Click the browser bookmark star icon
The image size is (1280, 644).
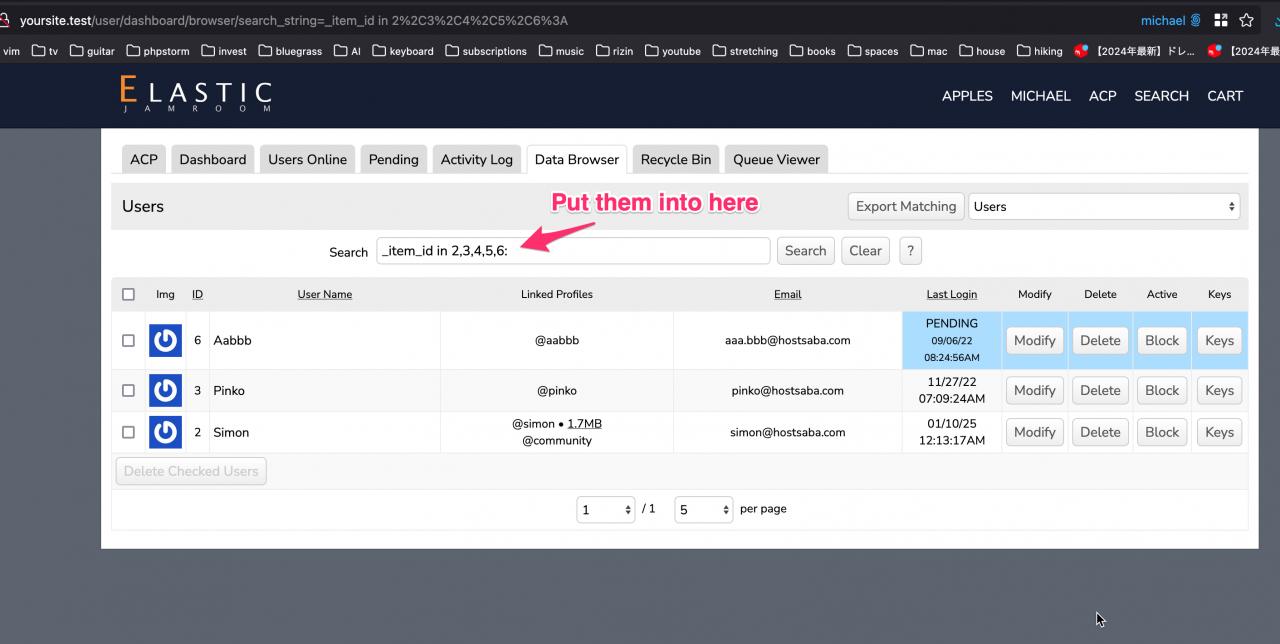1246,20
